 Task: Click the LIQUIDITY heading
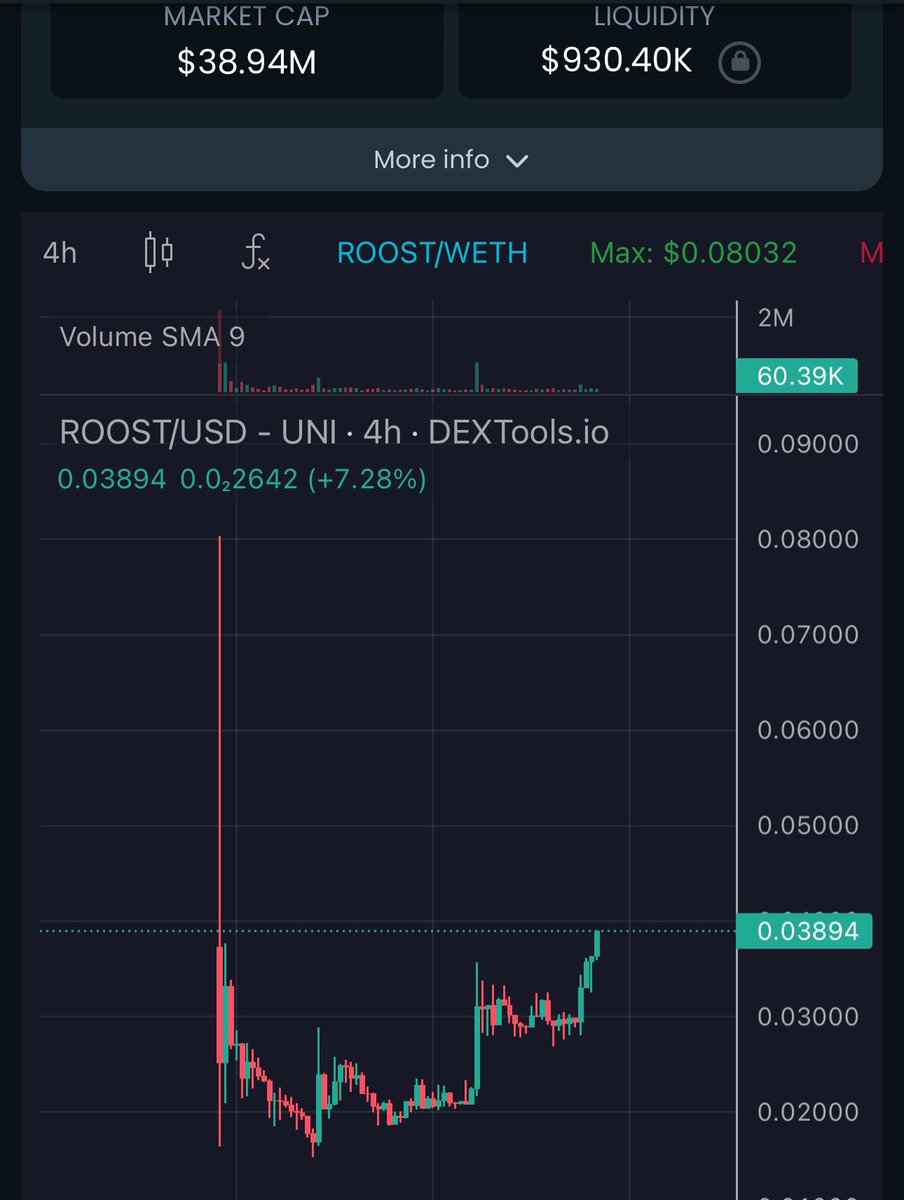pos(654,16)
